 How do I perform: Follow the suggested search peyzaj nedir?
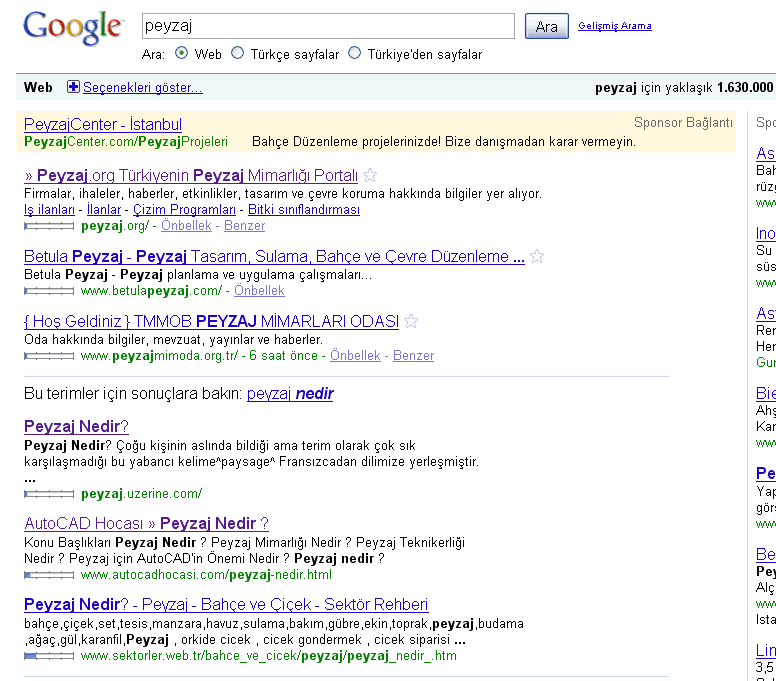coord(290,394)
